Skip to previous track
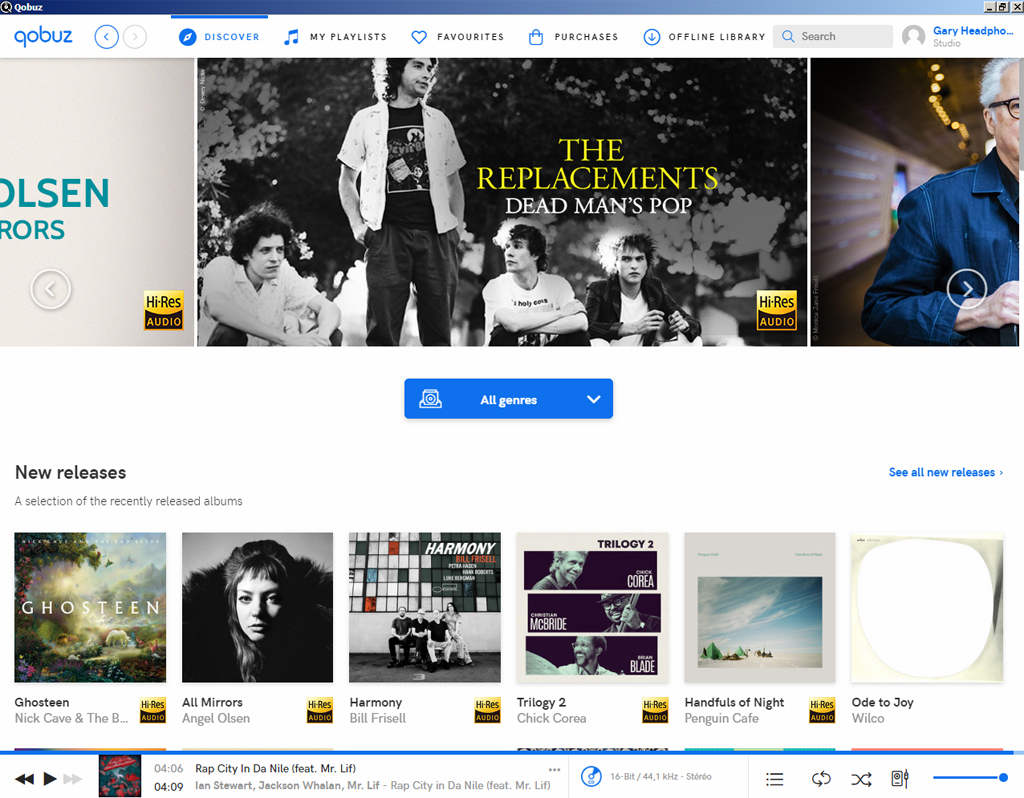Screen dimensions: 1024x798 coord(24,778)
